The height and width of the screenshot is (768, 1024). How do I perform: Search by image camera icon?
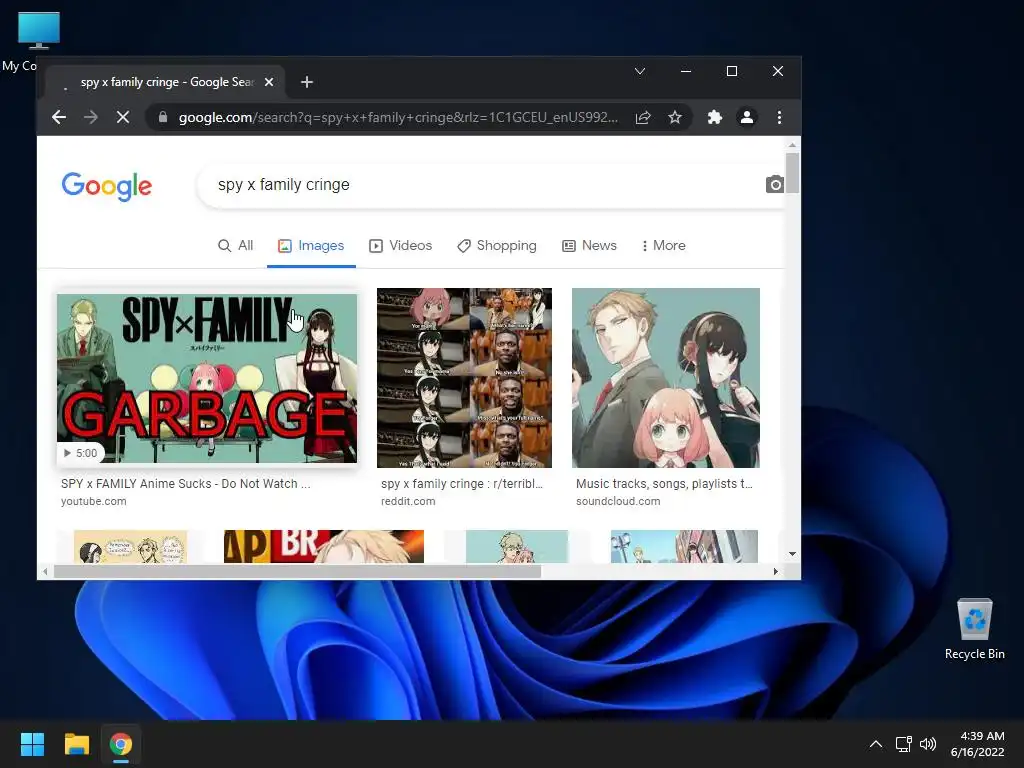click(775, 185)
